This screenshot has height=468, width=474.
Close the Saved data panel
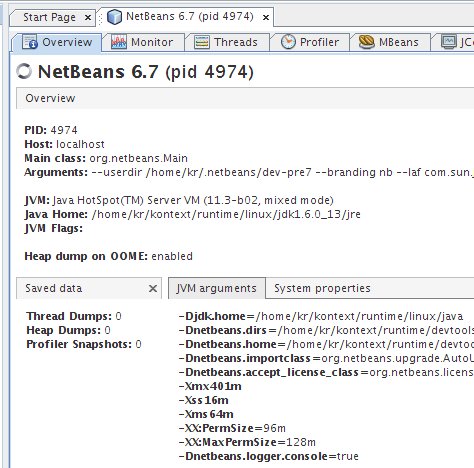[x=153, y=288]
